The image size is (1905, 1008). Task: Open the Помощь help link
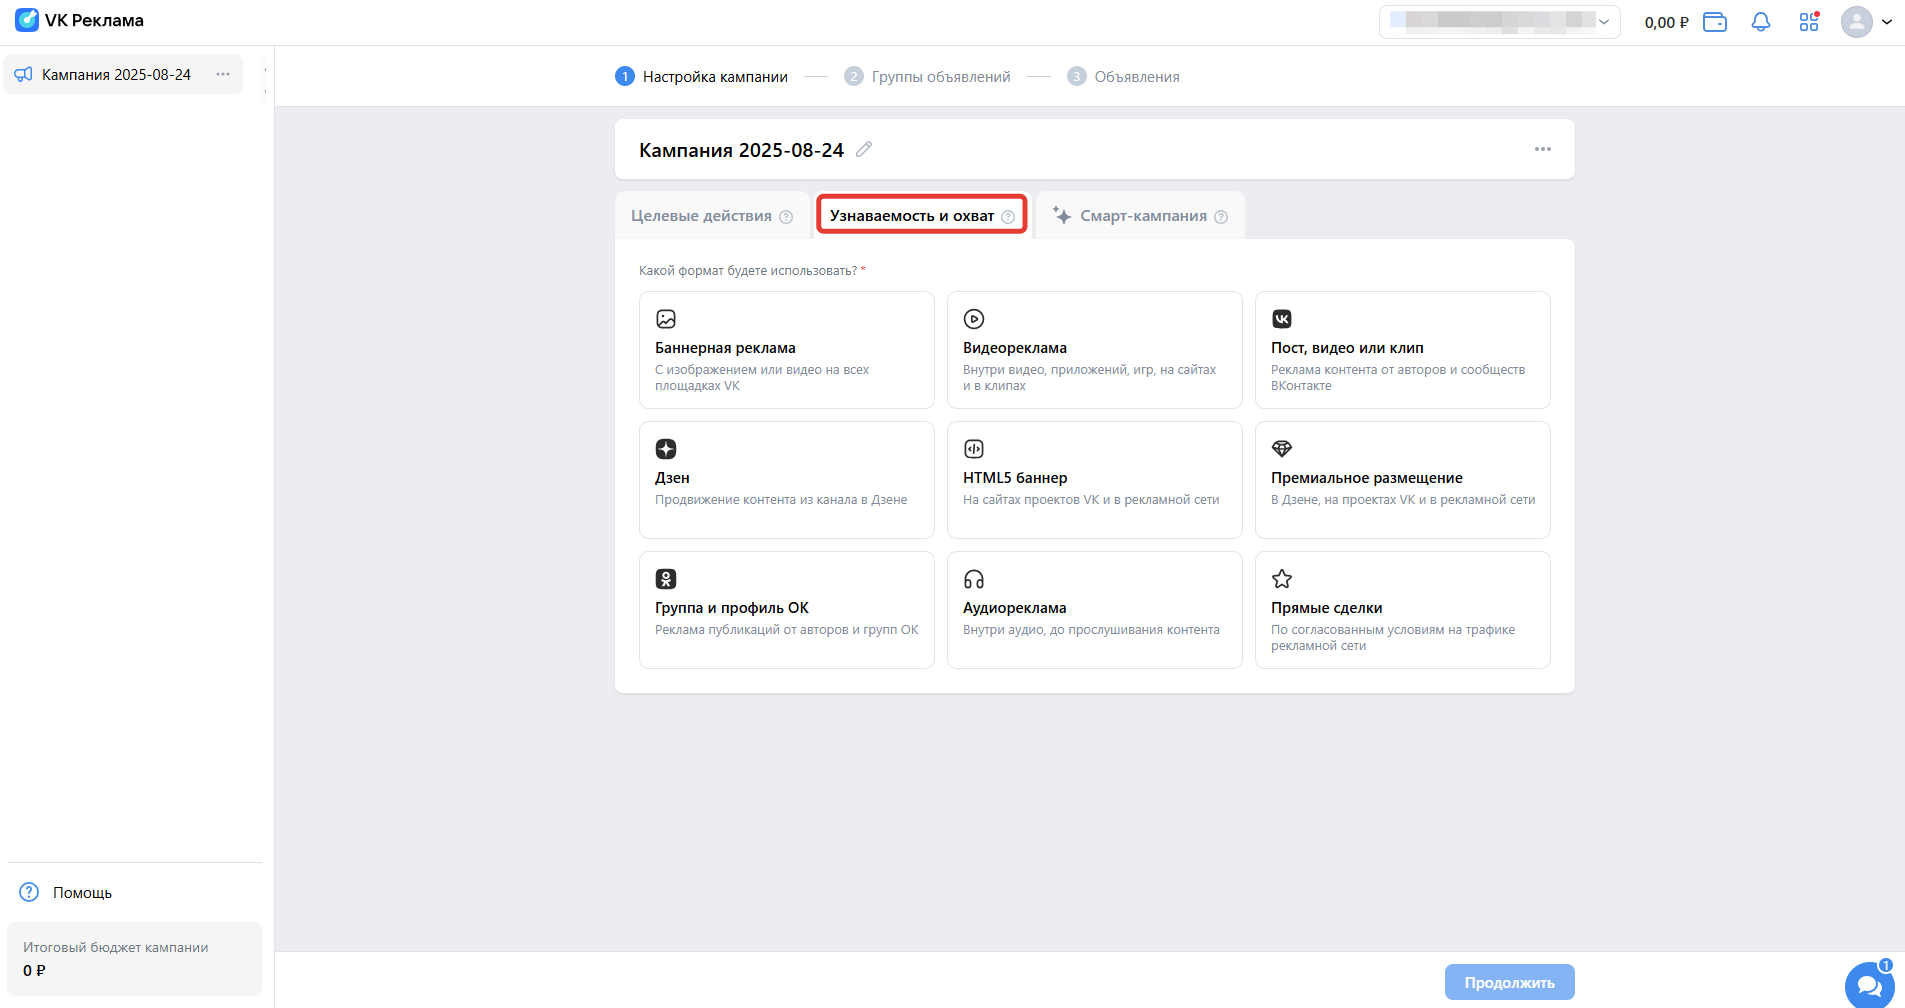[82, 893]
